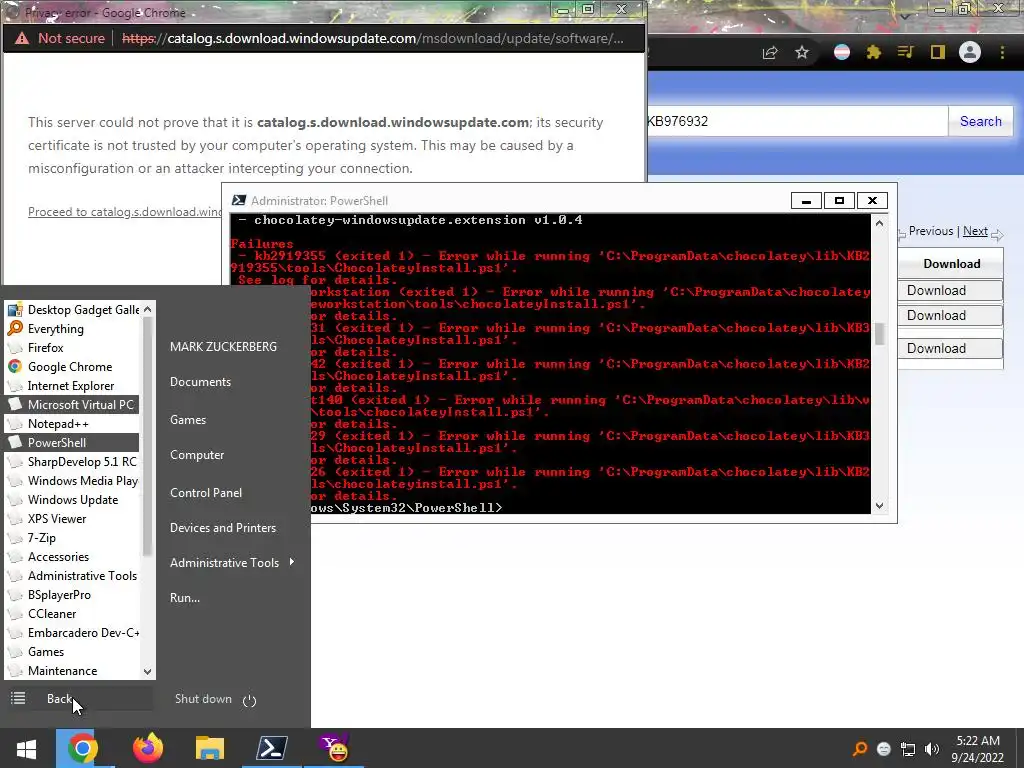Open the Chrome profile avatar

point(970,52)
